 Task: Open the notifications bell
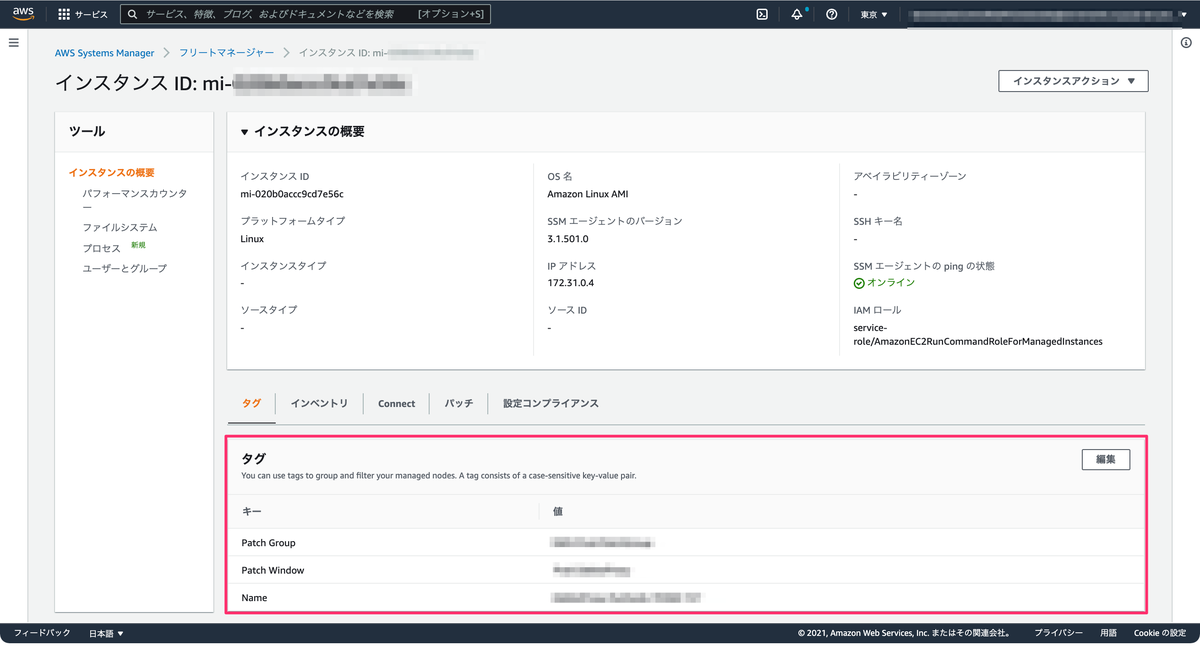797,14
